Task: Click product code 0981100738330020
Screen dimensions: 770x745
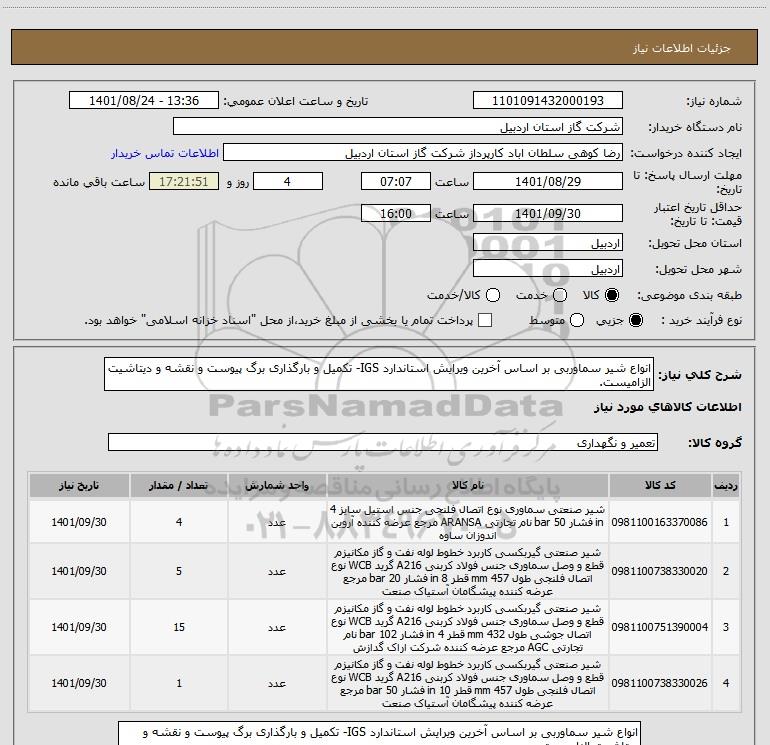Action: 660,571
